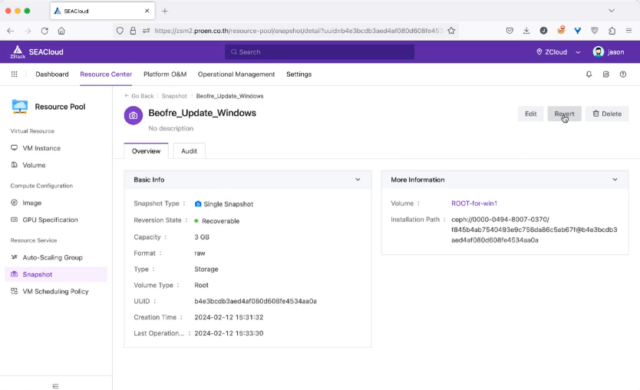
Task: Open the ROOT-for-win1 volume link
Action: point(474,203)
